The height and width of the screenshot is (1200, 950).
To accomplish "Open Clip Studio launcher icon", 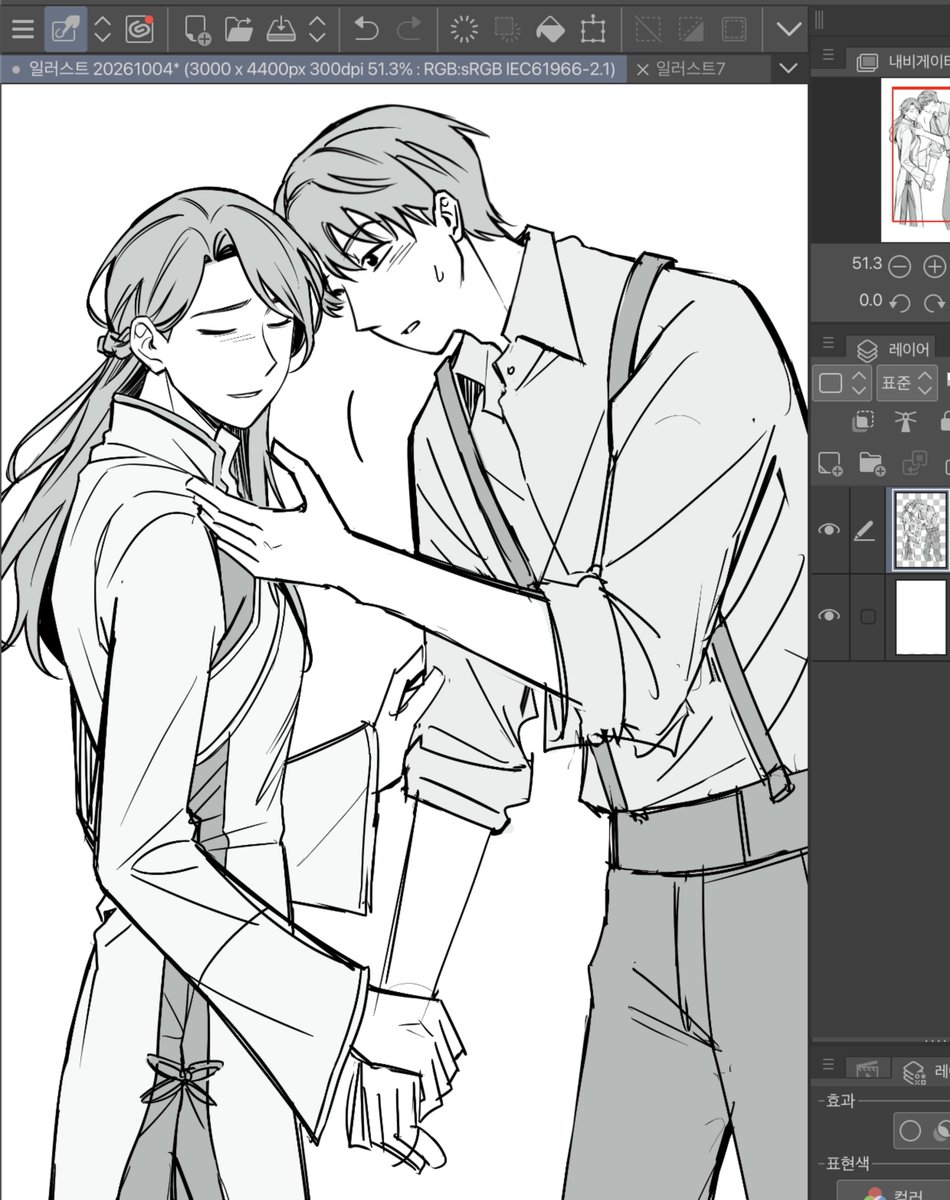I will point(139,29).
